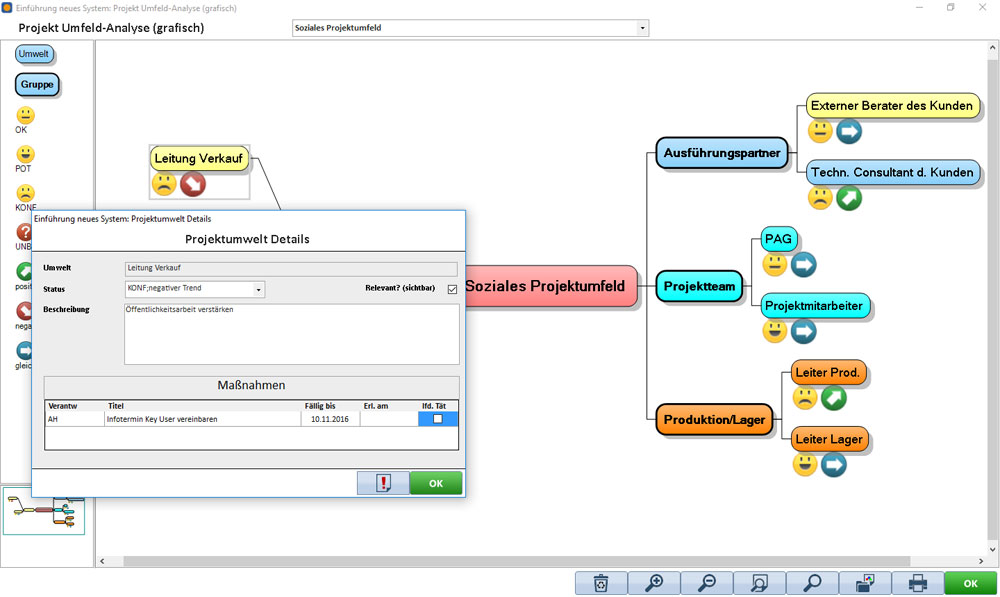
Task: Open search via the plain magnifier icon
Action: [x=813, y=582]
